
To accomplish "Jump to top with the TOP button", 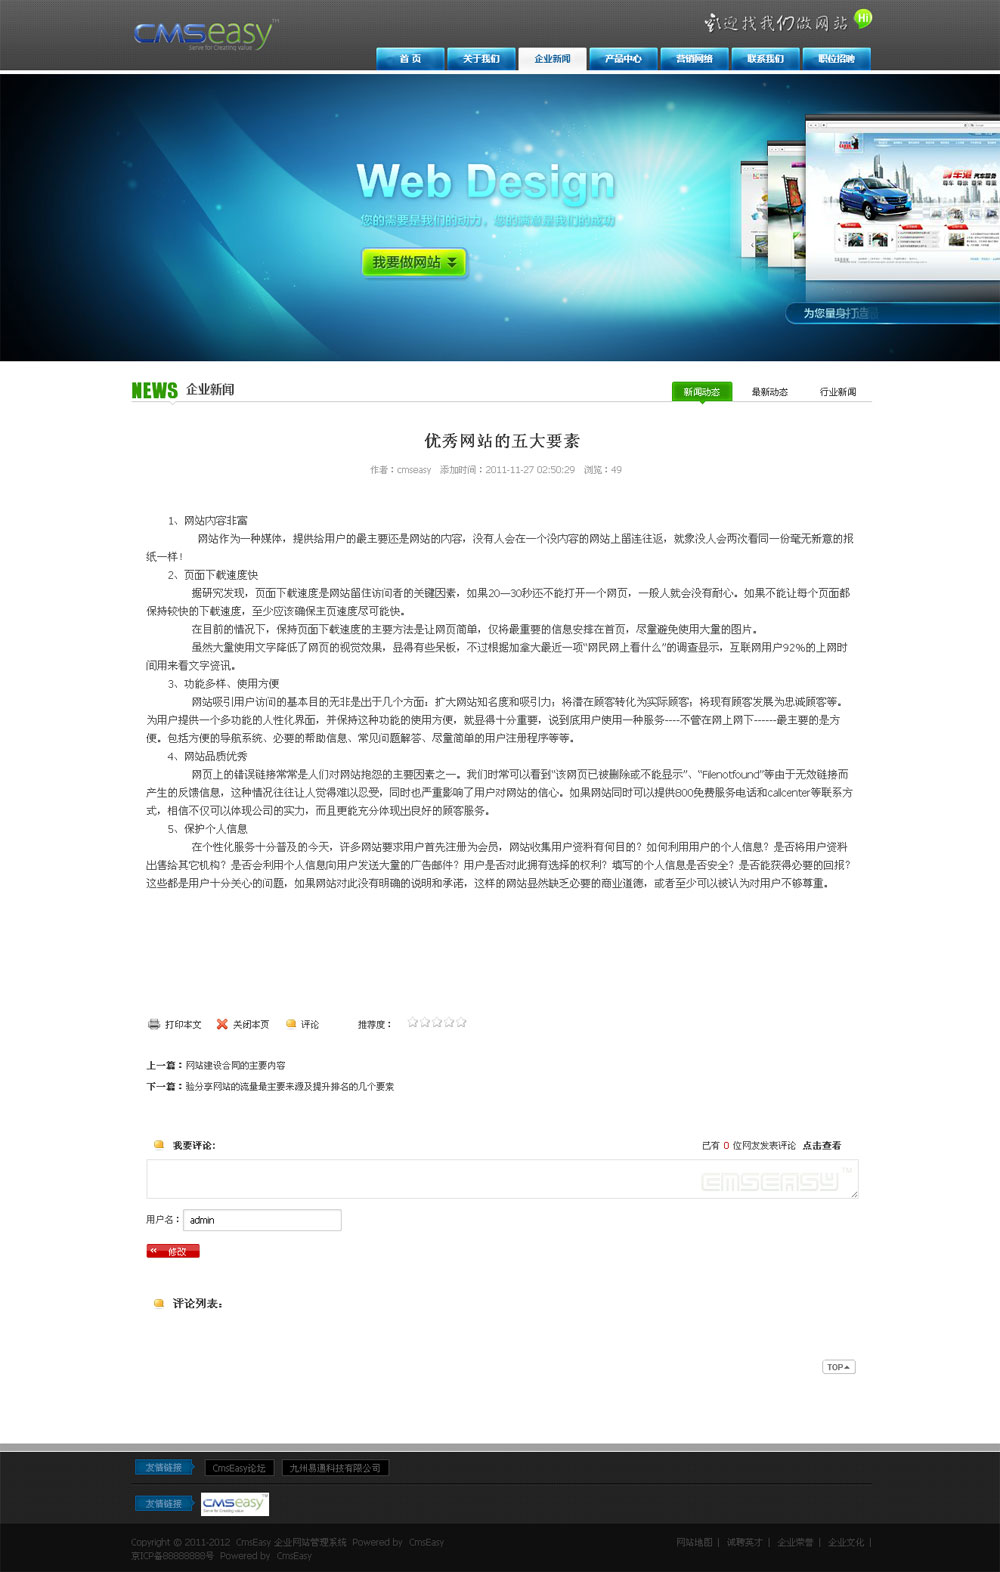I will pyautogui.click(x=838, y=1367).
